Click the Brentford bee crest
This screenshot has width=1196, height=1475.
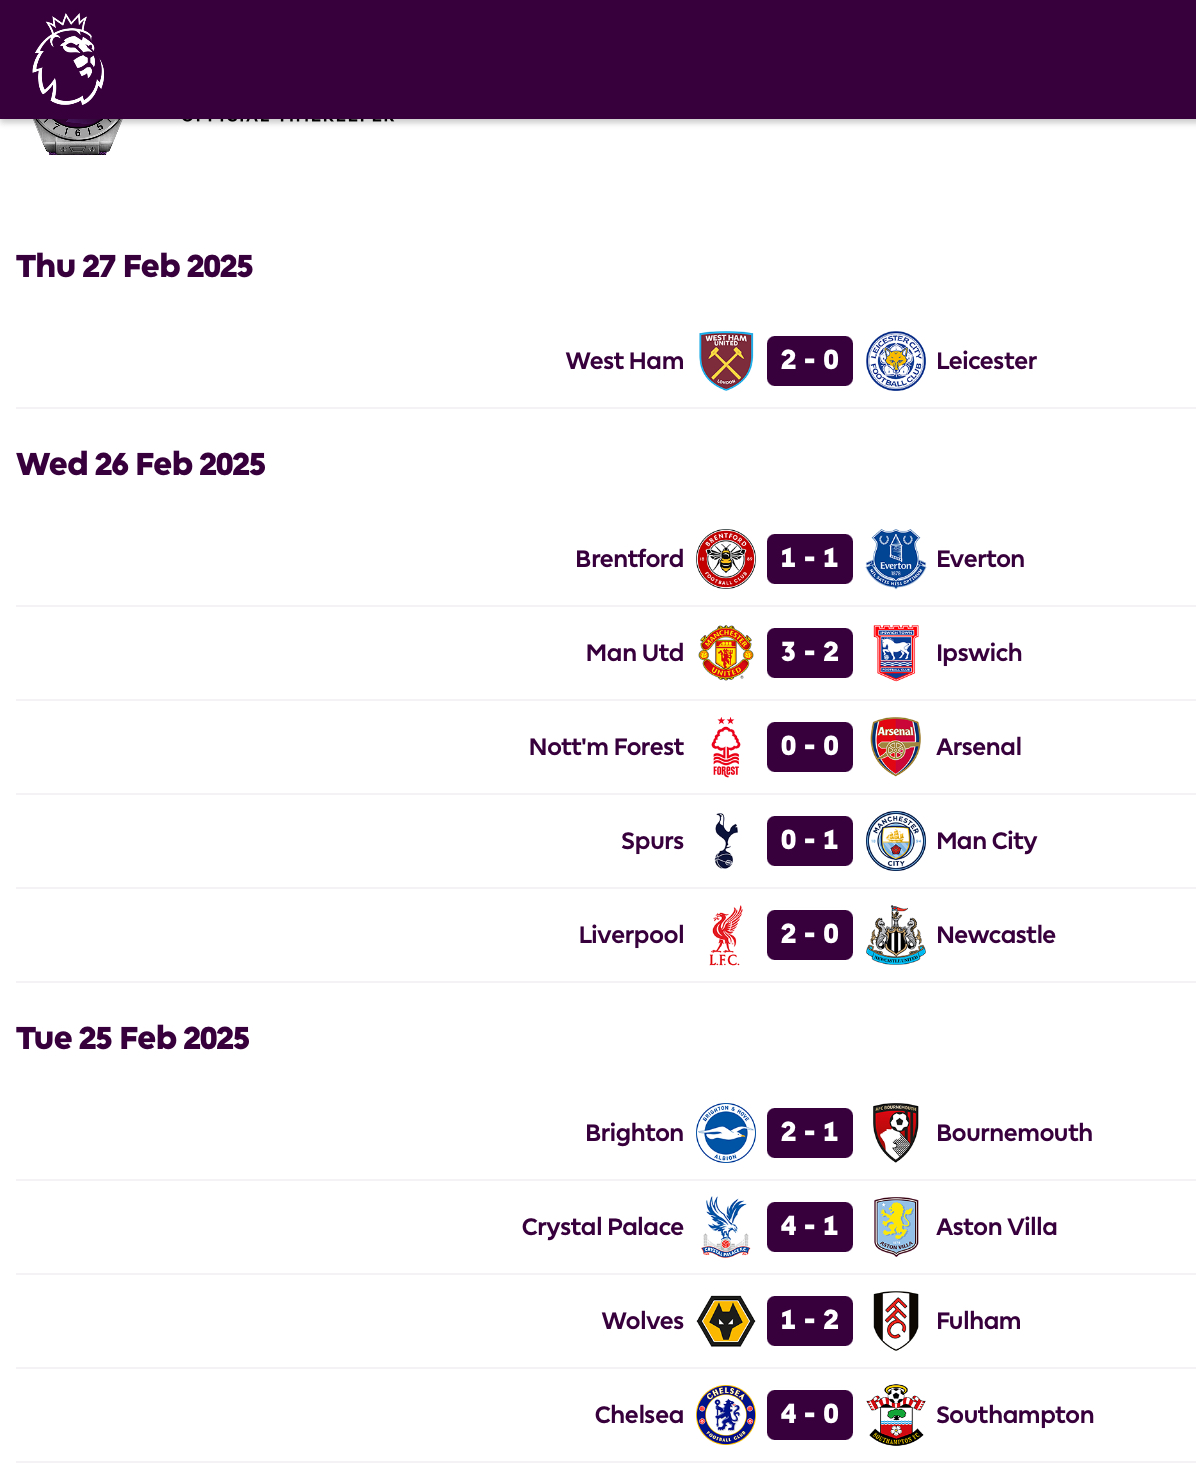click(726, 559)
